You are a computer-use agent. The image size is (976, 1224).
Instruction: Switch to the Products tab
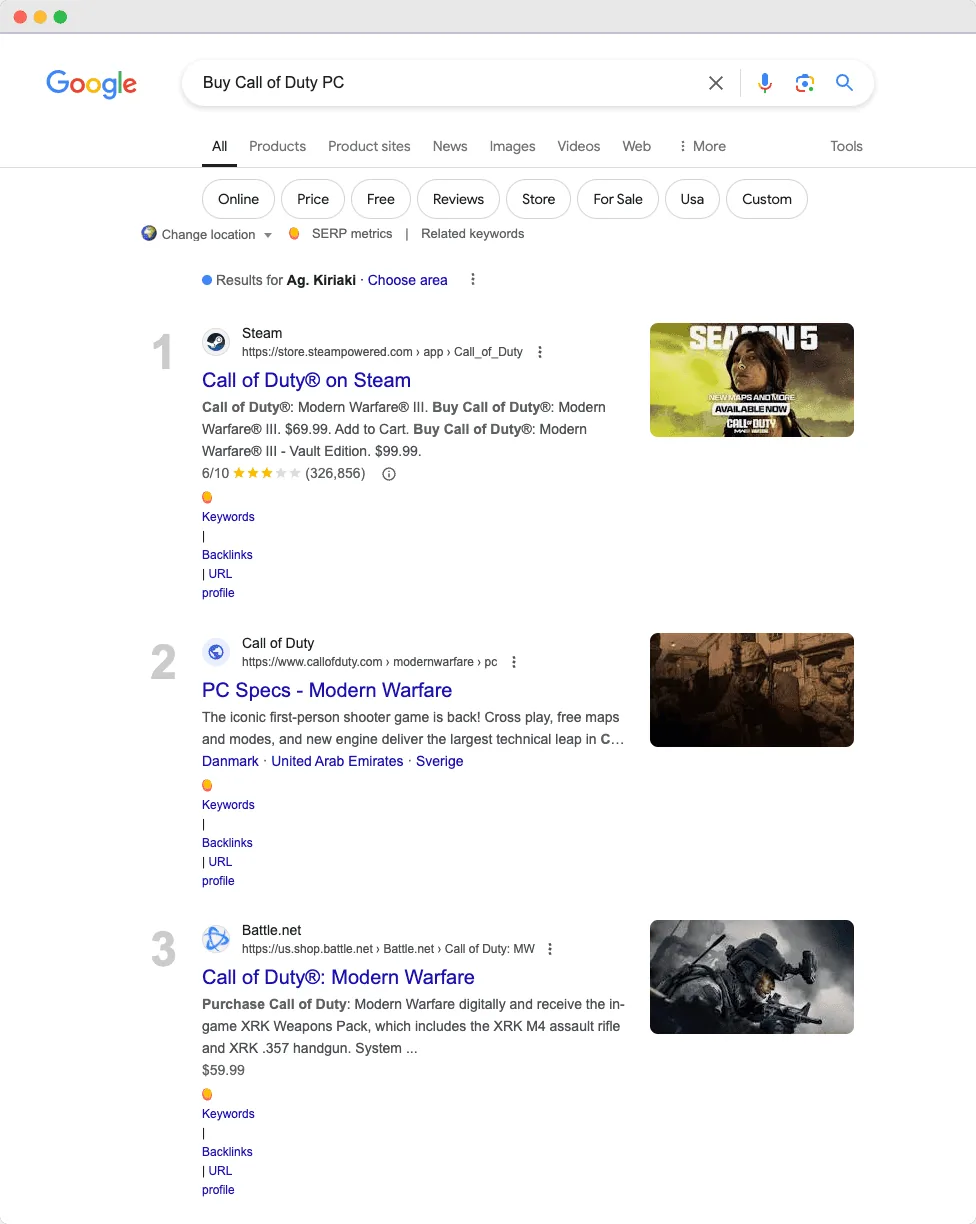click(277, 146)
